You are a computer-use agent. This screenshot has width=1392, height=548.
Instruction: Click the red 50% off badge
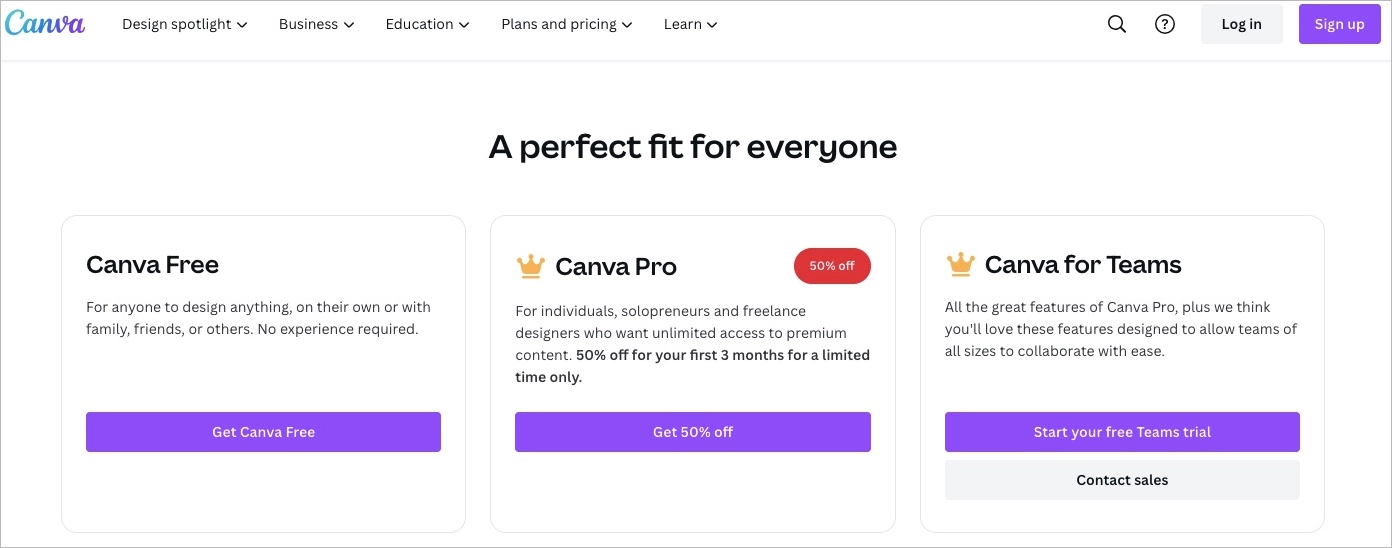pos(832,266)
